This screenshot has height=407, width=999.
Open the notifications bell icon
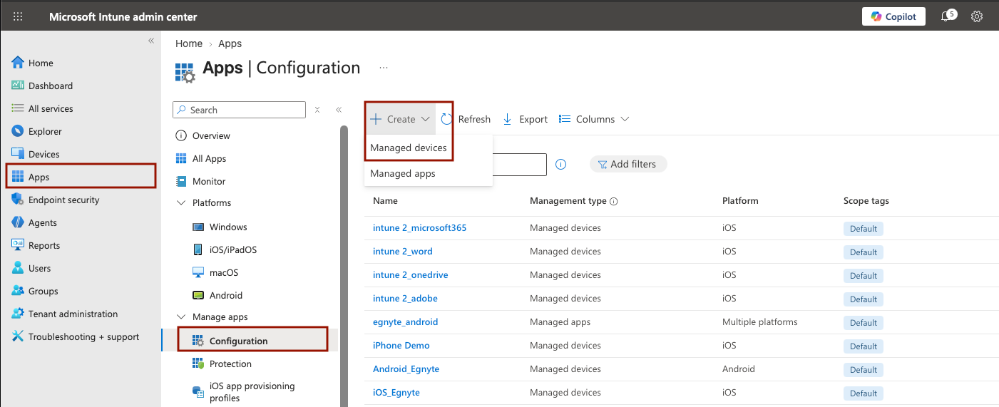947,17
